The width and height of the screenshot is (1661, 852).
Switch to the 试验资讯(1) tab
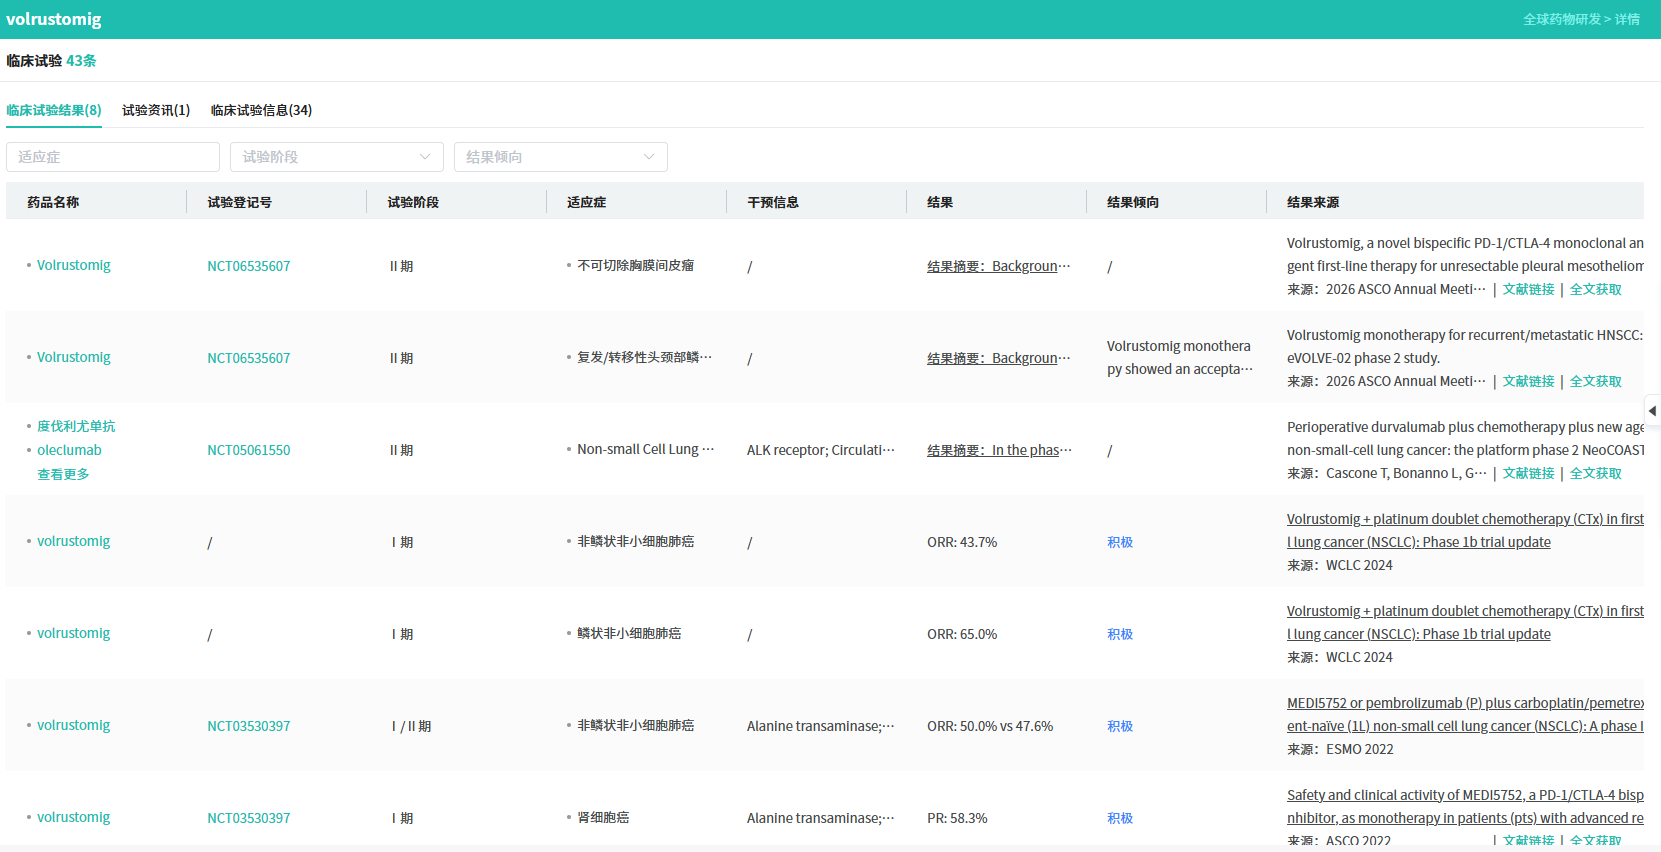point(156,110)
